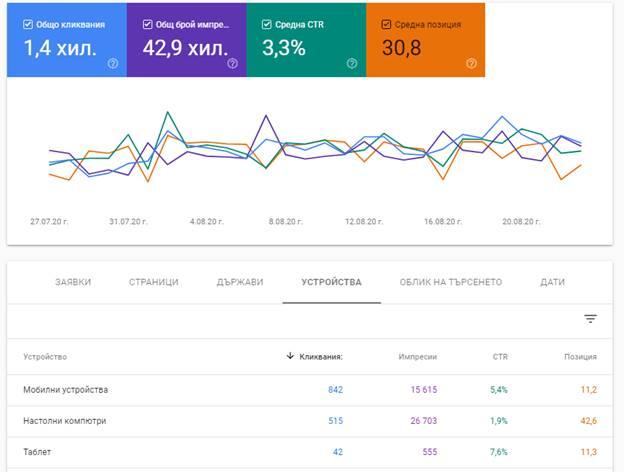Switch to the Държави tab
The height and width of the screenshot is (472, 624).
pyautogui.click(x=240, y=282)
